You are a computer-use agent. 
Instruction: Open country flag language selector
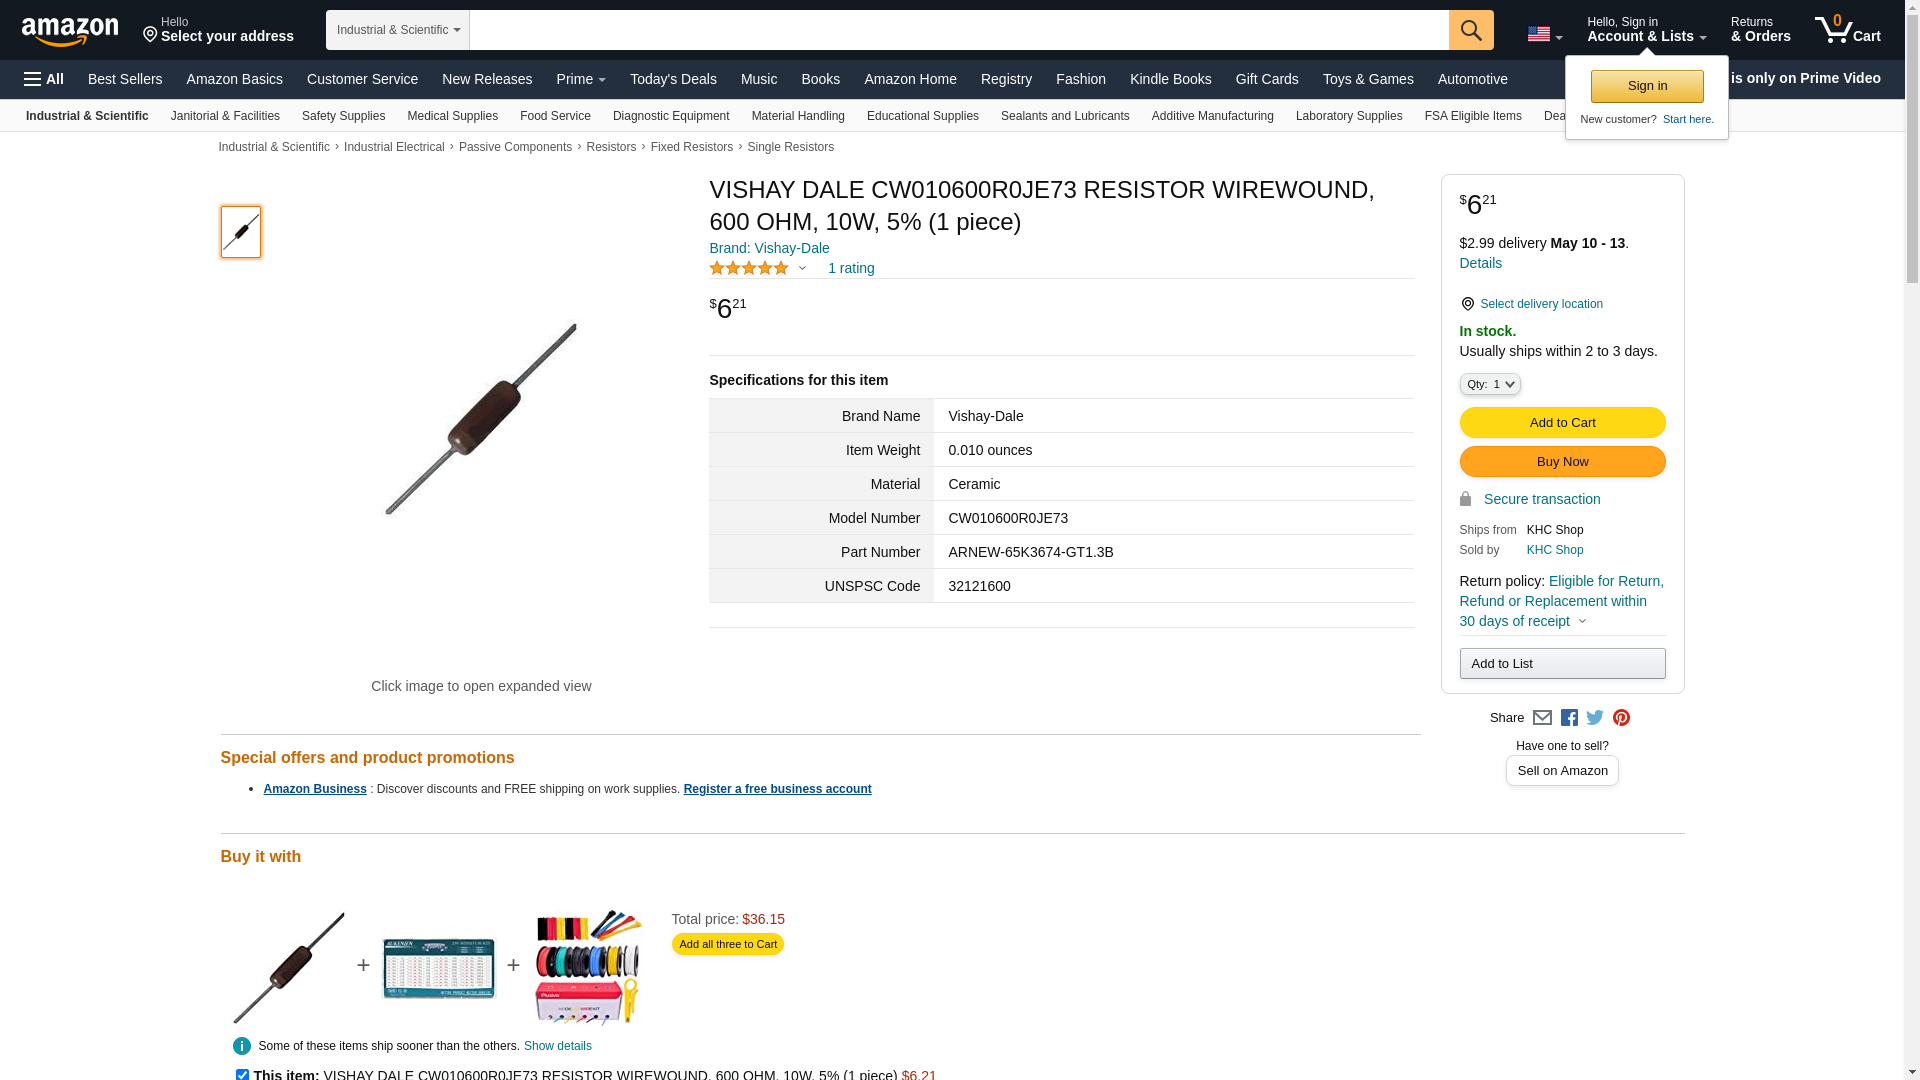click(x=1544, y=34)
